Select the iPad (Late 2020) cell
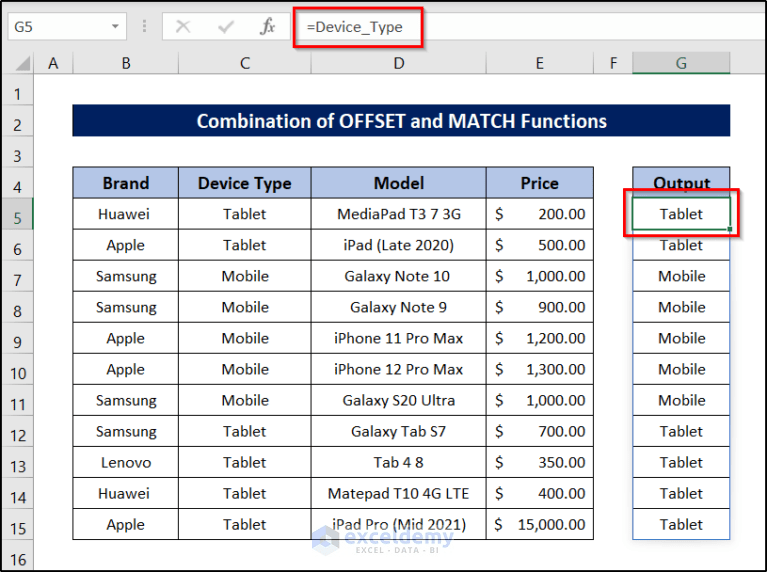The image size is (767, 572). pos(399,245)
